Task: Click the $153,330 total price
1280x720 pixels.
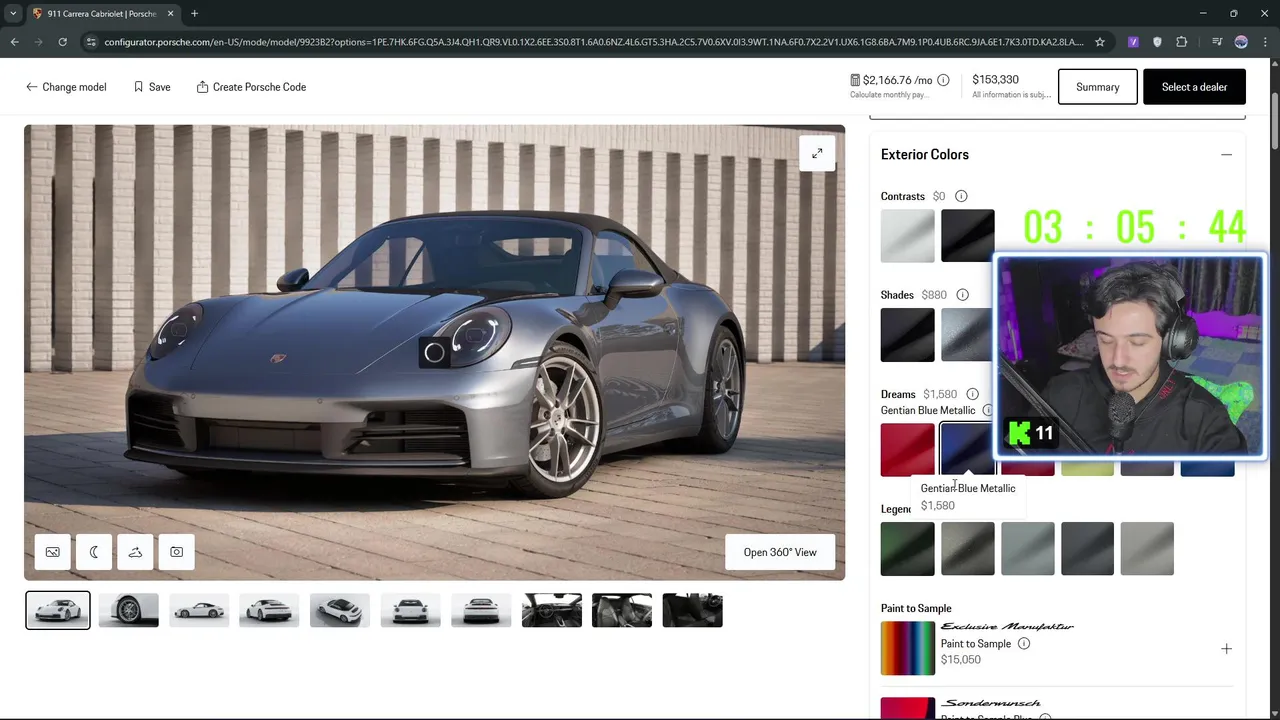Action: point(995,80)
